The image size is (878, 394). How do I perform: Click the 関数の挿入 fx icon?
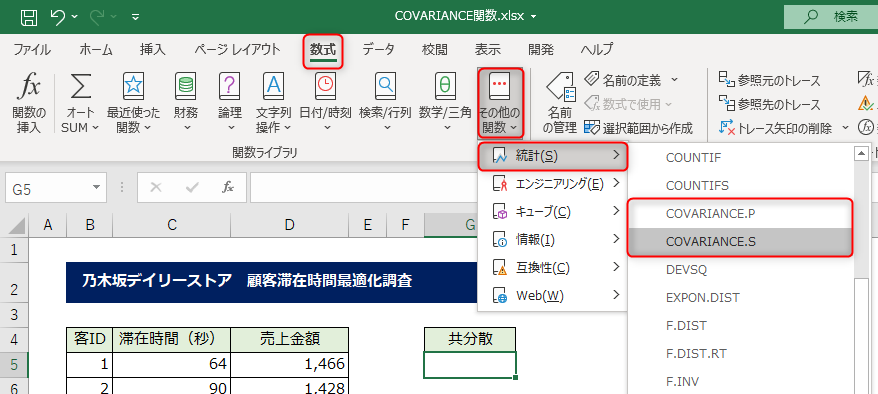[29, 87]
